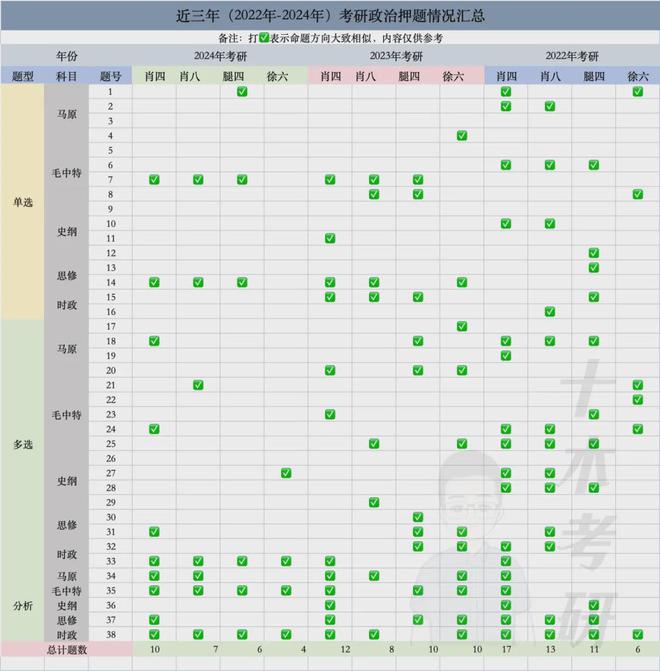Select the total value 13 in the bottom row
This screenshot has height=671, width=660.
pos(550,650)
